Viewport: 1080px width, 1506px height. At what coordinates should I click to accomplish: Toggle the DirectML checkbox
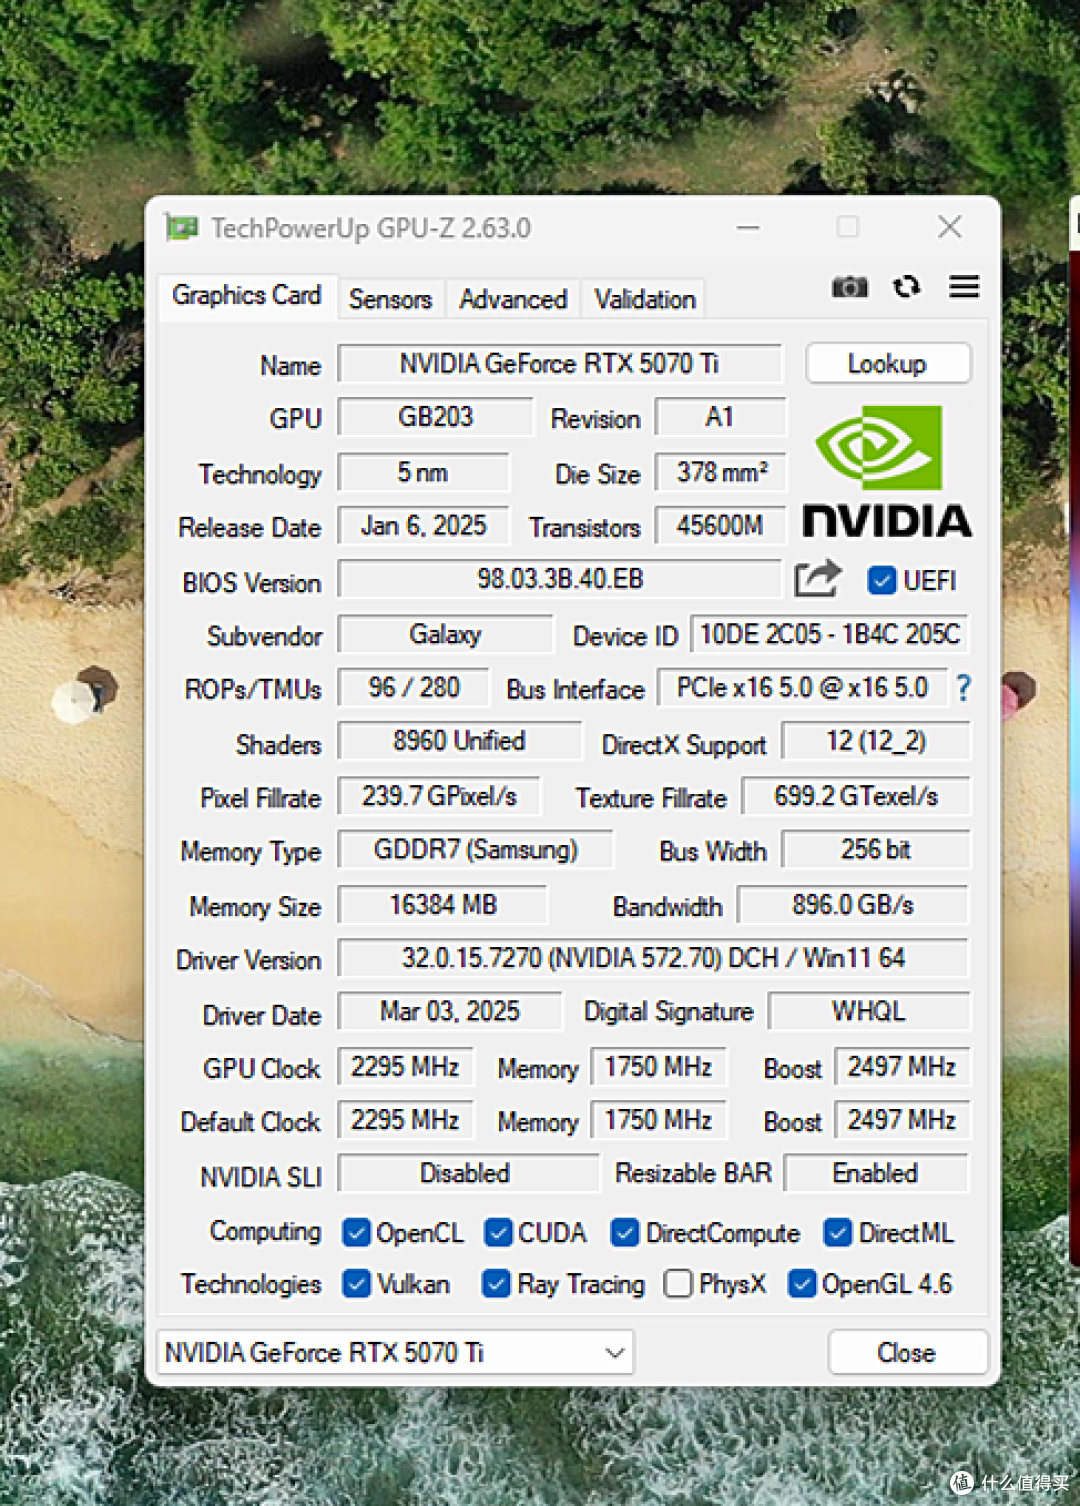point(838,1232)
